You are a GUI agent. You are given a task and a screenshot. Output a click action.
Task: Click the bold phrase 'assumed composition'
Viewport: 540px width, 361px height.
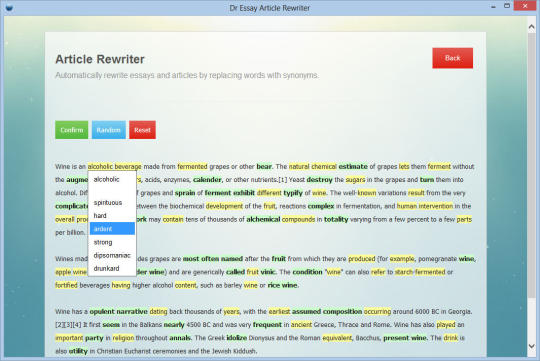tap(327, 311)
